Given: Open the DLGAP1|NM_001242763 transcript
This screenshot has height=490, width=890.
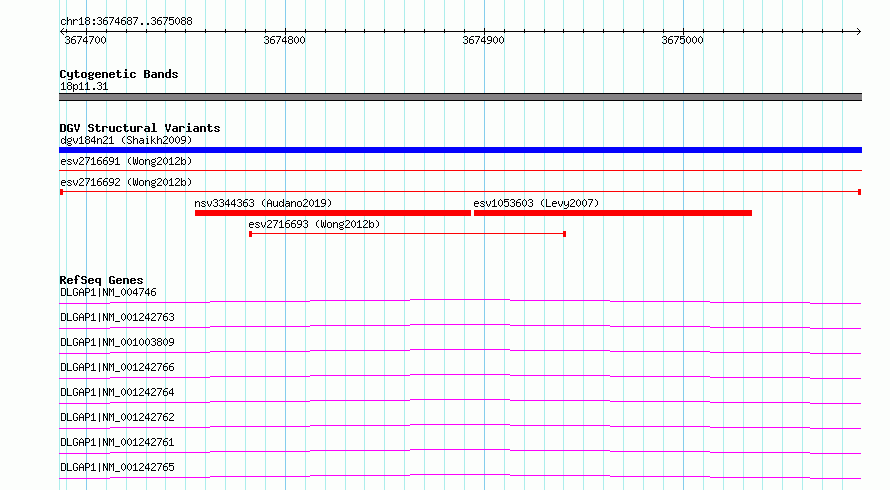Looking at the screenshot, I should tap(117, 317).
